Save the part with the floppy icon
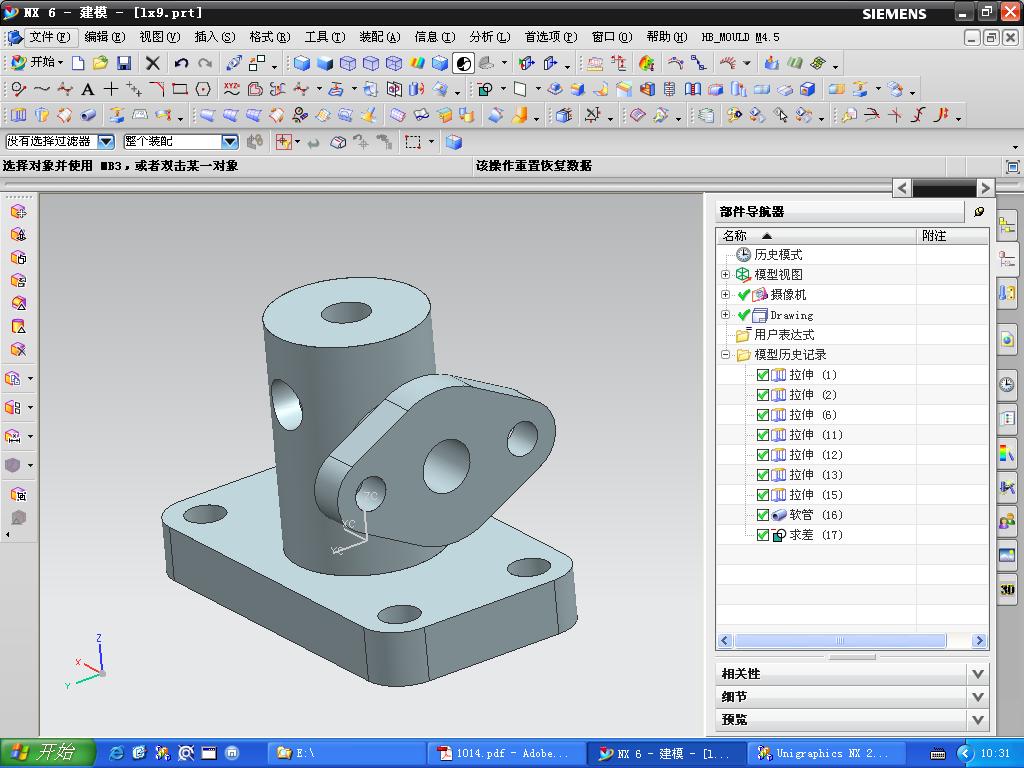 tap(123, 63)
